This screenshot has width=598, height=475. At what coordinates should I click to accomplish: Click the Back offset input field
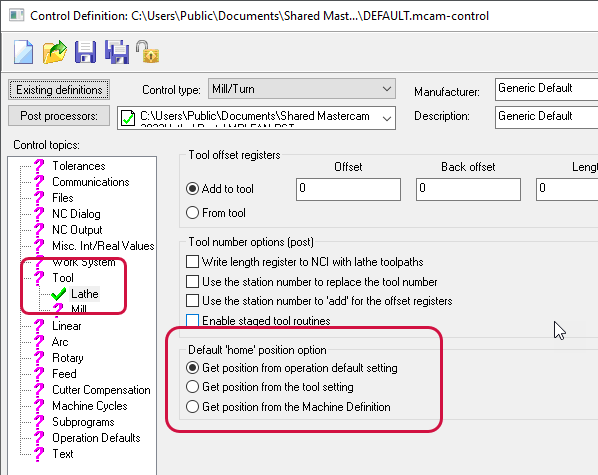coord(468,189)
